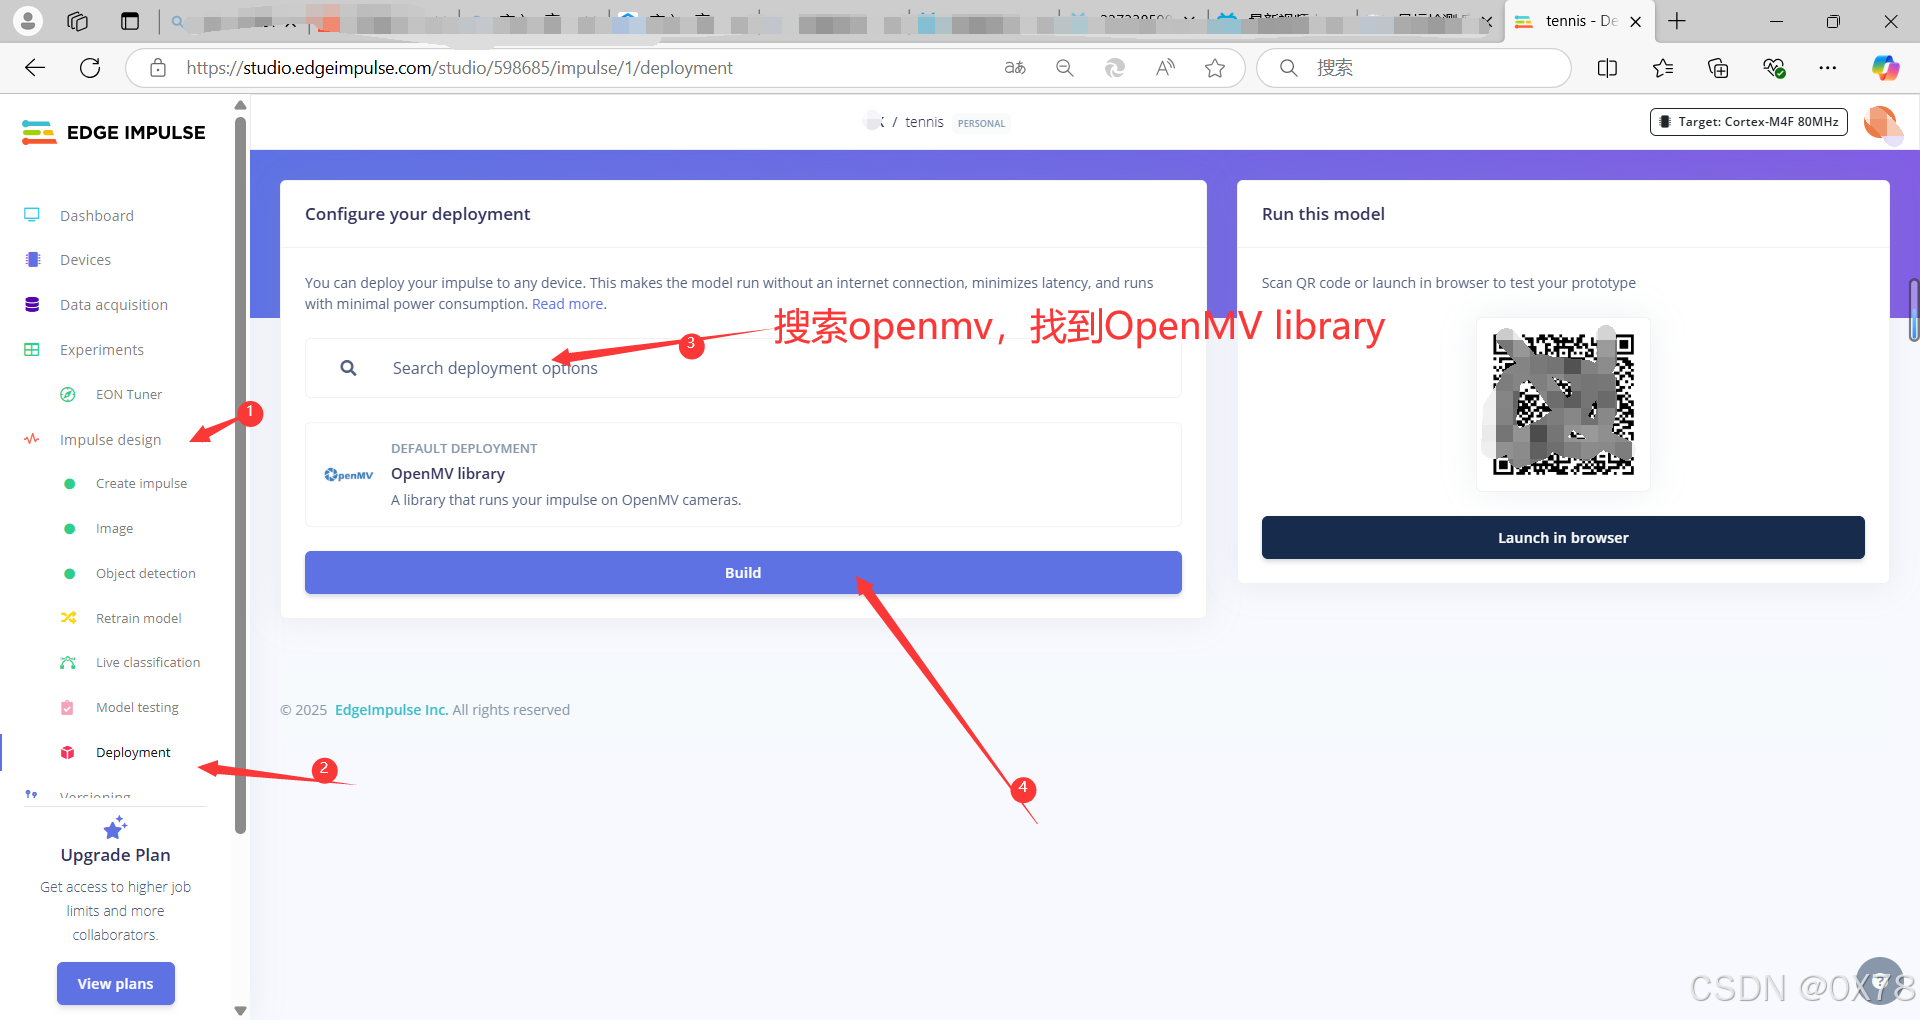1920x1020 pixels.
Task: Open EON Tuner
Action: coord(129,395)
